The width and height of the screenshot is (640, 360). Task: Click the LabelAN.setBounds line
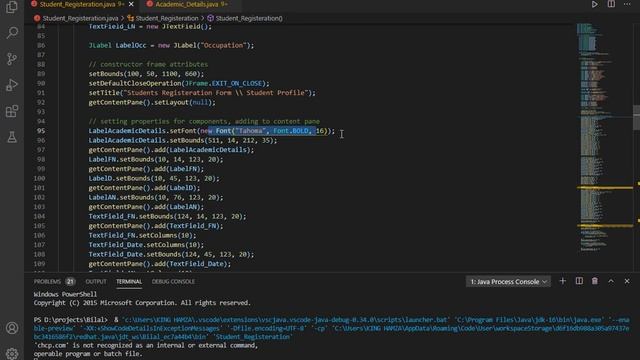(x=156, y=198)
